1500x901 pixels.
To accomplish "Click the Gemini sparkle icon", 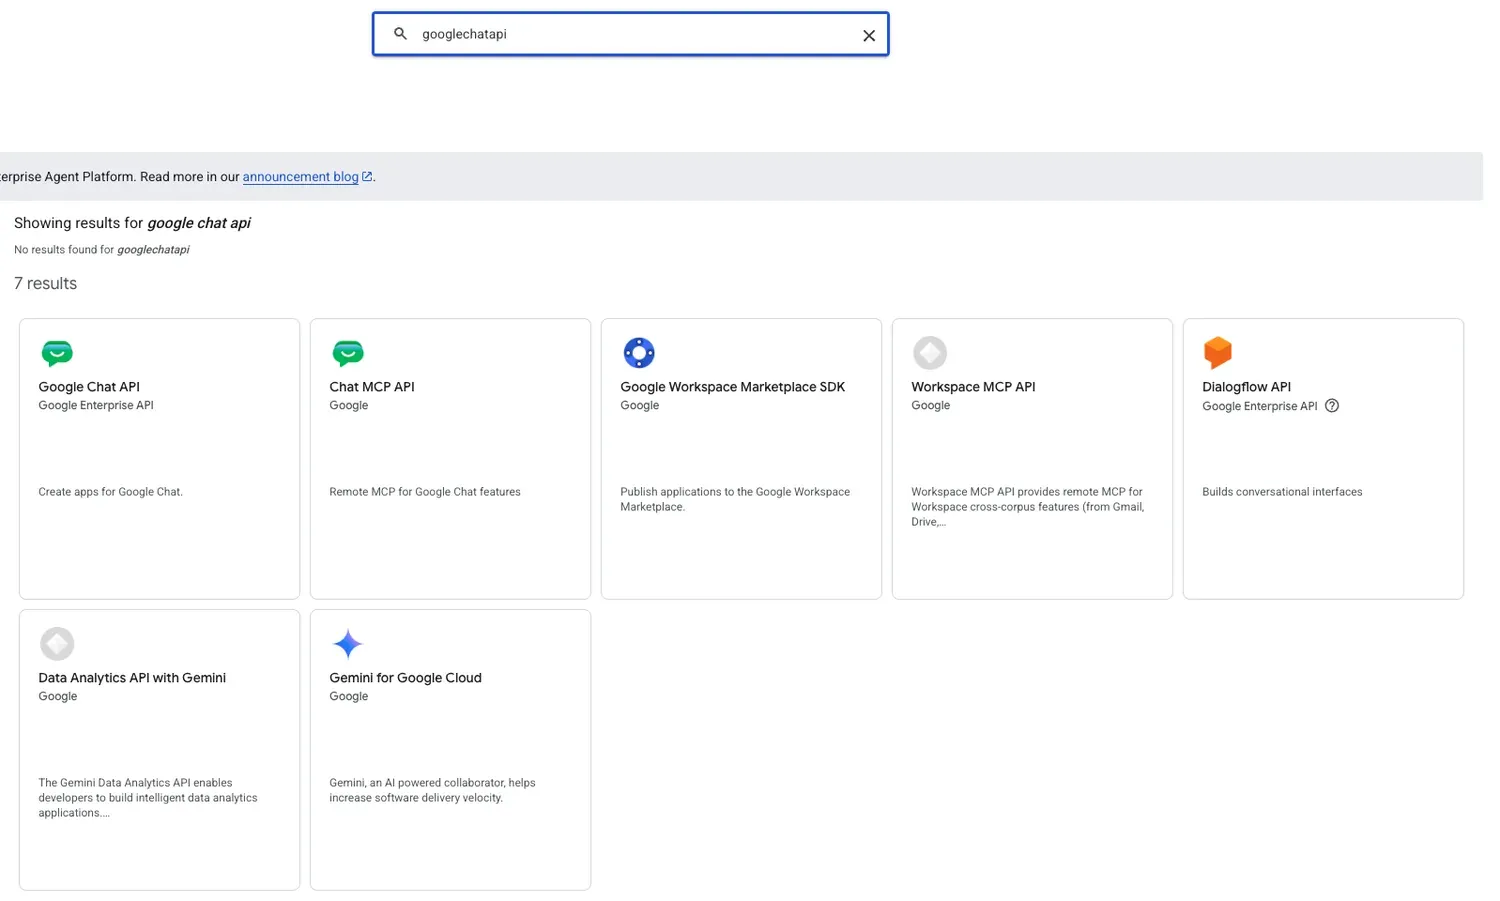I will 348,644.
